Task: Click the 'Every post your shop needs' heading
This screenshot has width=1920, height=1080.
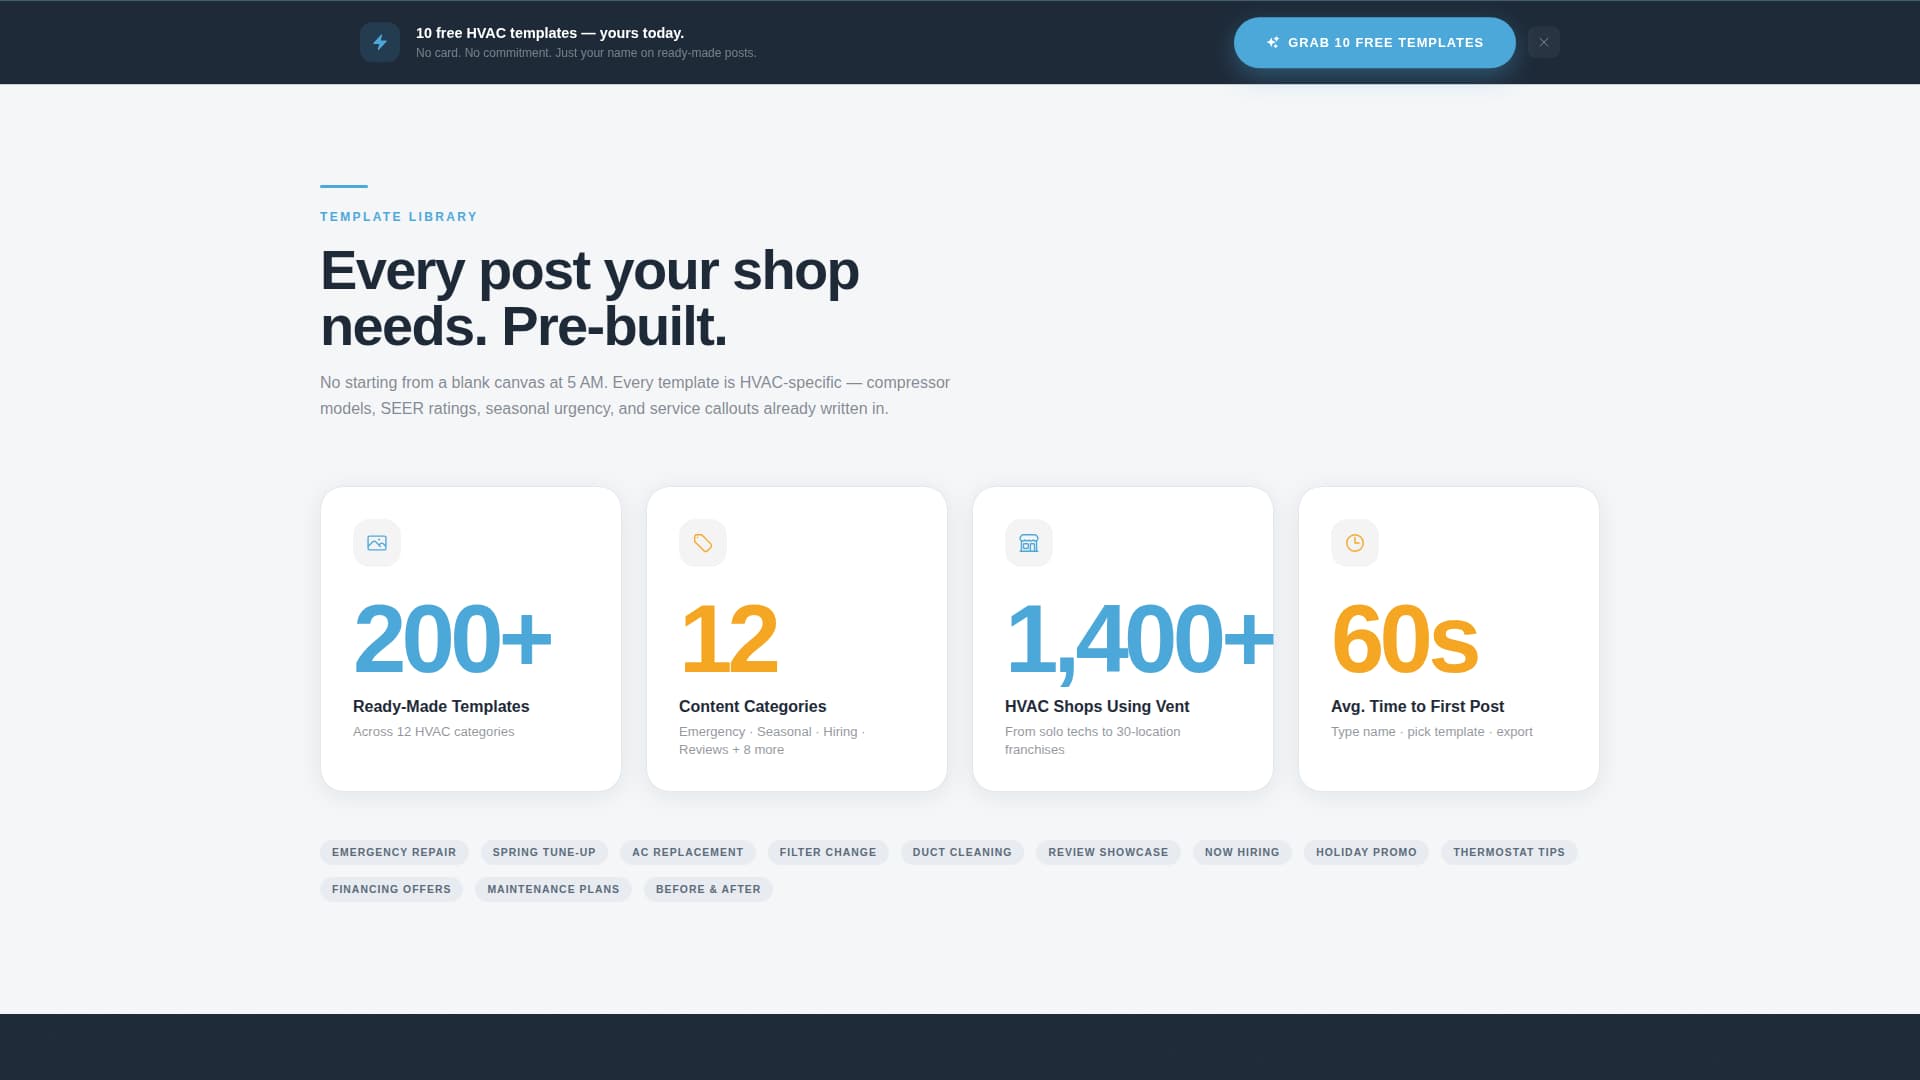Action: tap(590, 298)
